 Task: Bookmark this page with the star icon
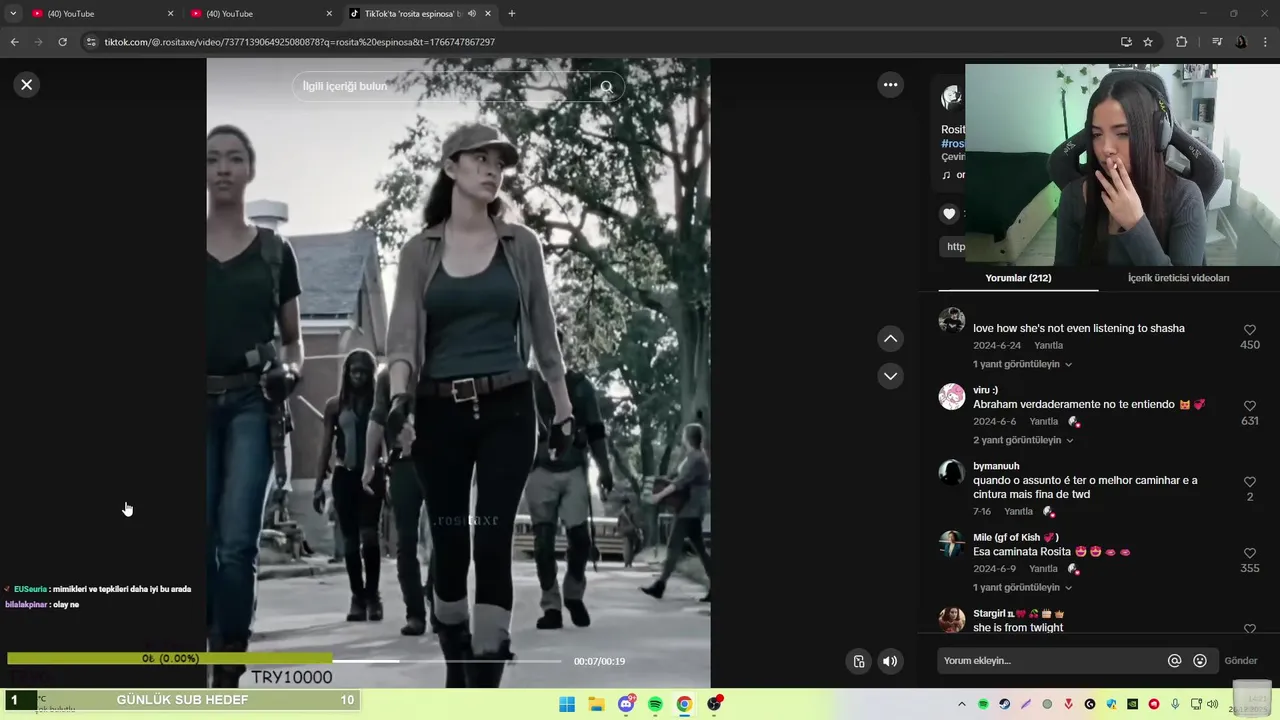[x=1148, y=42]
